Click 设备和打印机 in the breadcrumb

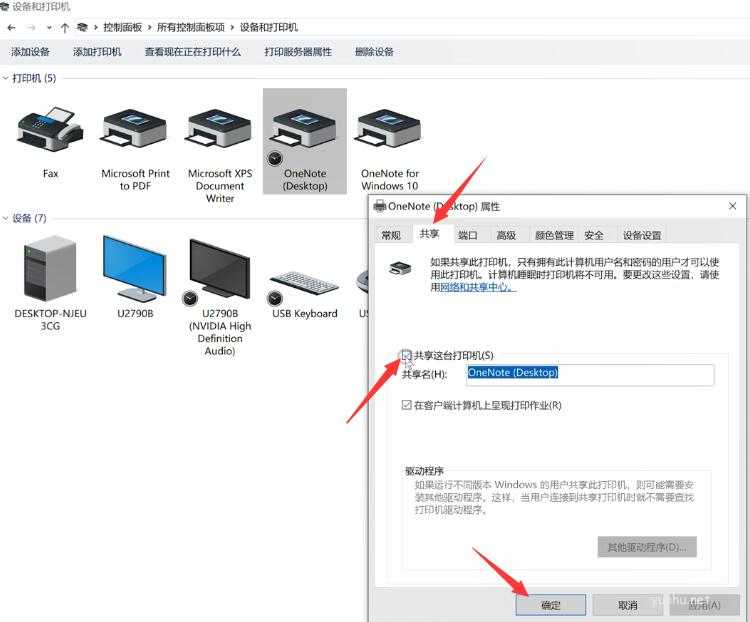[x=269, y=27]
